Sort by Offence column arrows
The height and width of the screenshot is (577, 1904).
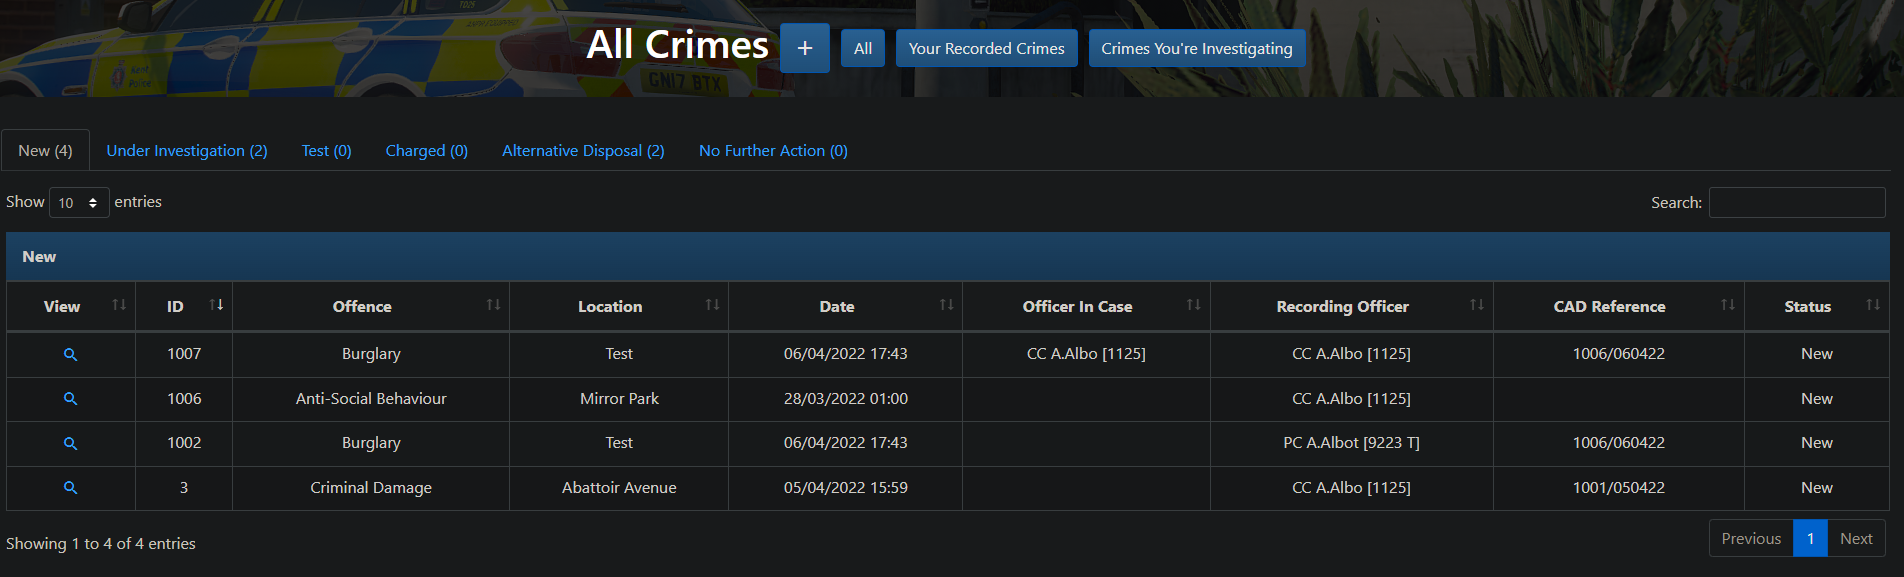493,305
